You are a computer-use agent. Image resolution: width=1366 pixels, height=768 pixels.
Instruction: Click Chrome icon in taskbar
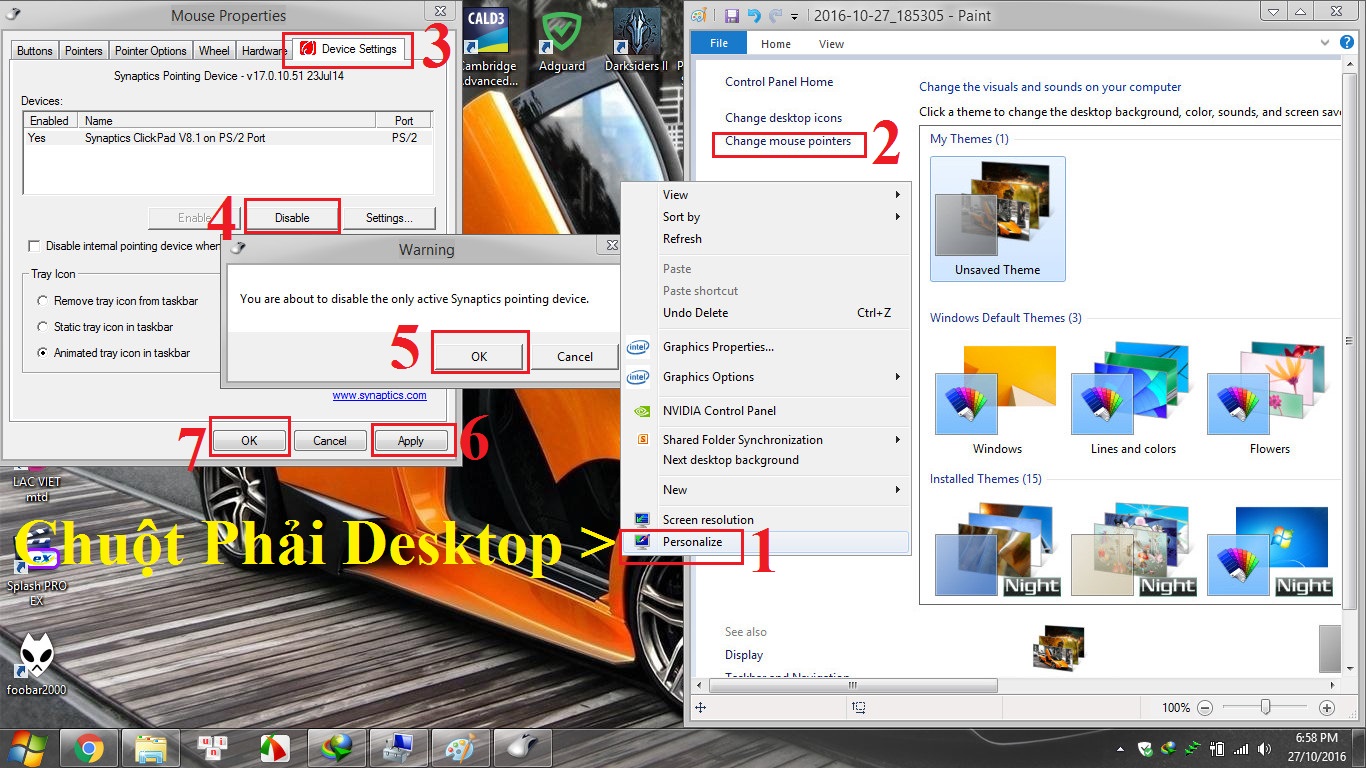click(x=88, y=748)
